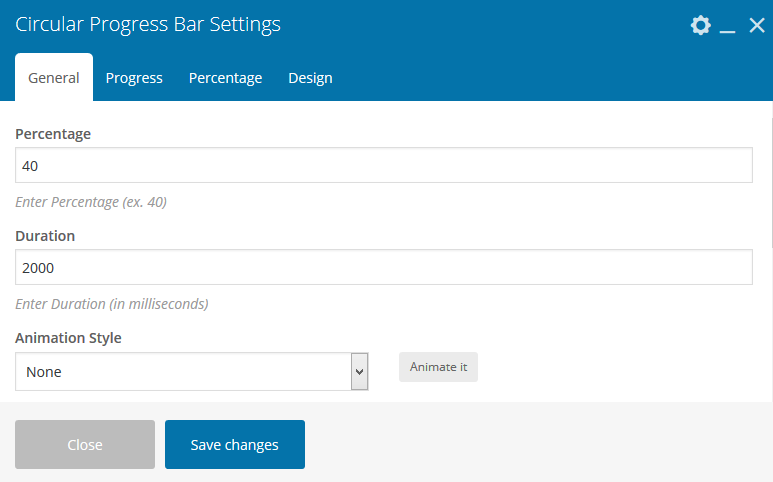Open the Progress tab
Viewport: 773px width, 482px height.
tap(134, 78)
